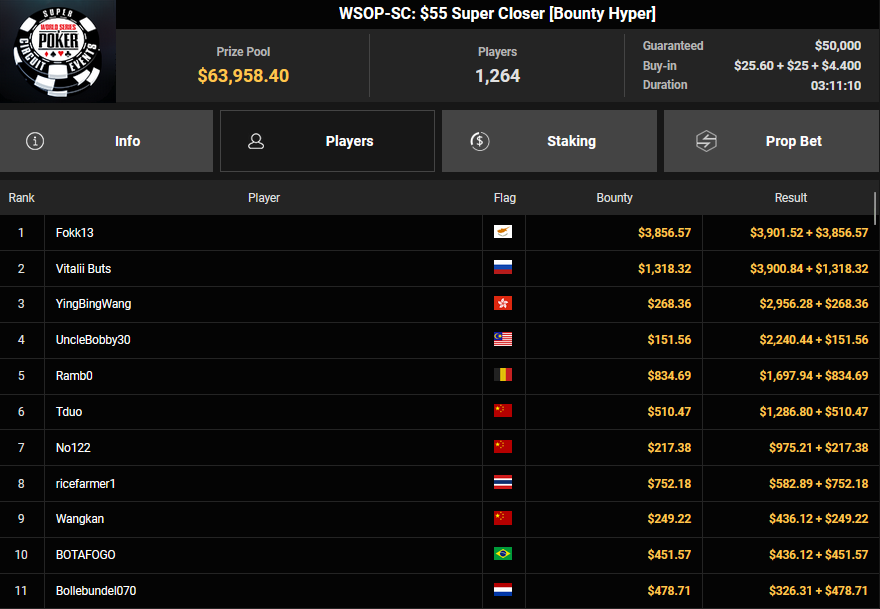Click the person icon on Players tab
This screenshot has height=609, width=880.
pyautogui.click(x=256, y=141)
